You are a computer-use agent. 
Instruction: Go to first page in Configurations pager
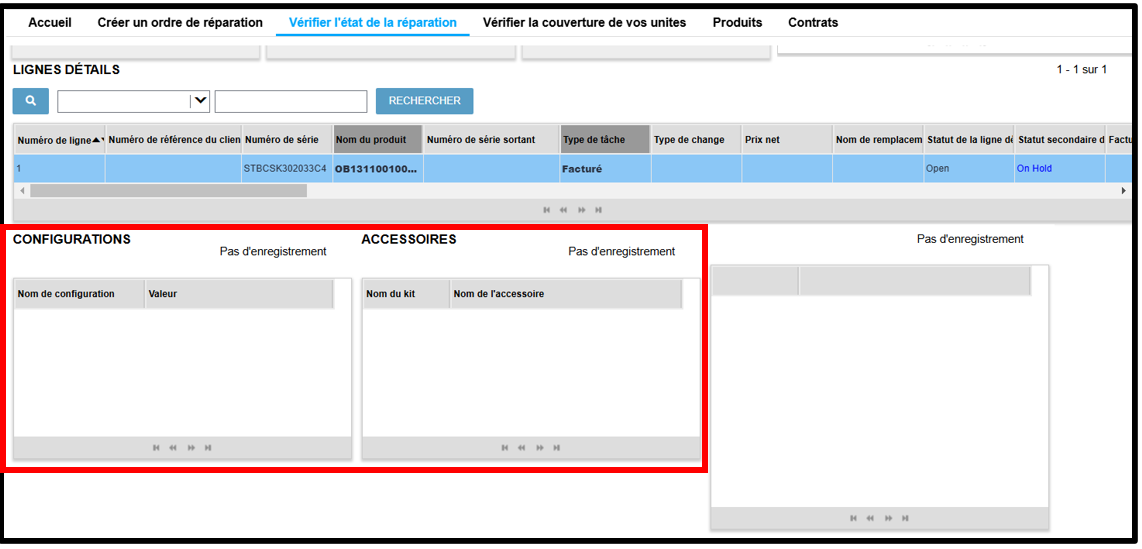point(156,448)
